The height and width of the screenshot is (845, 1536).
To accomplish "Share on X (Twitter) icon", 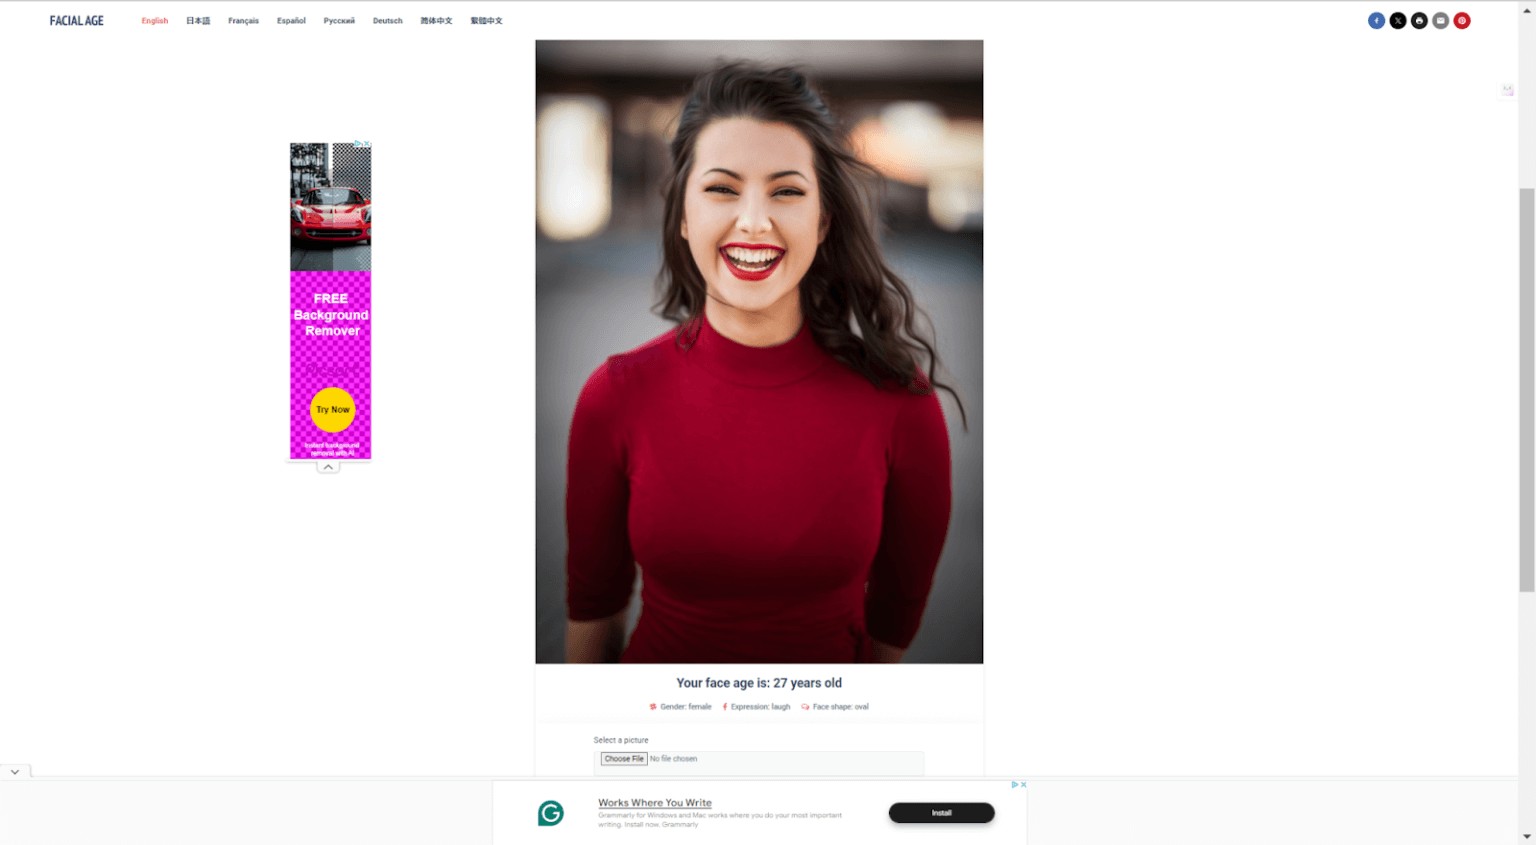I will tap(1397, 21).
